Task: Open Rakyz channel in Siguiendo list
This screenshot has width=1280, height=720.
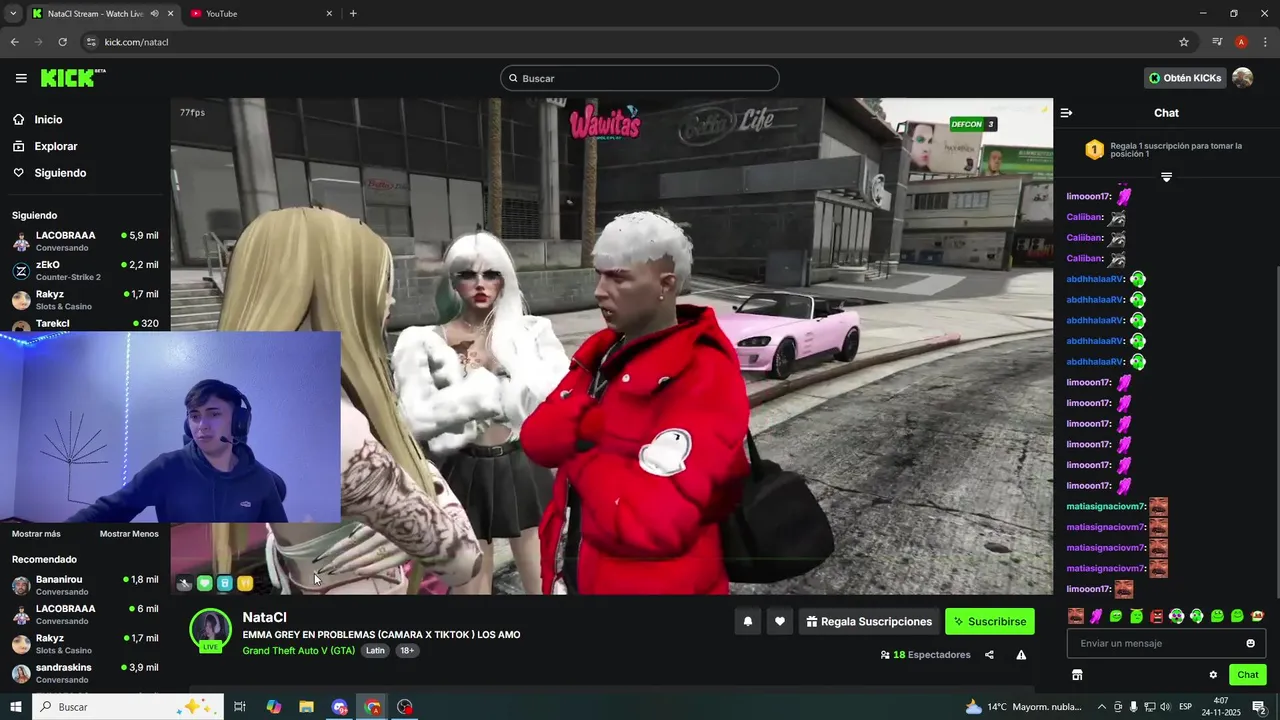Action: (x=85, y=300)
